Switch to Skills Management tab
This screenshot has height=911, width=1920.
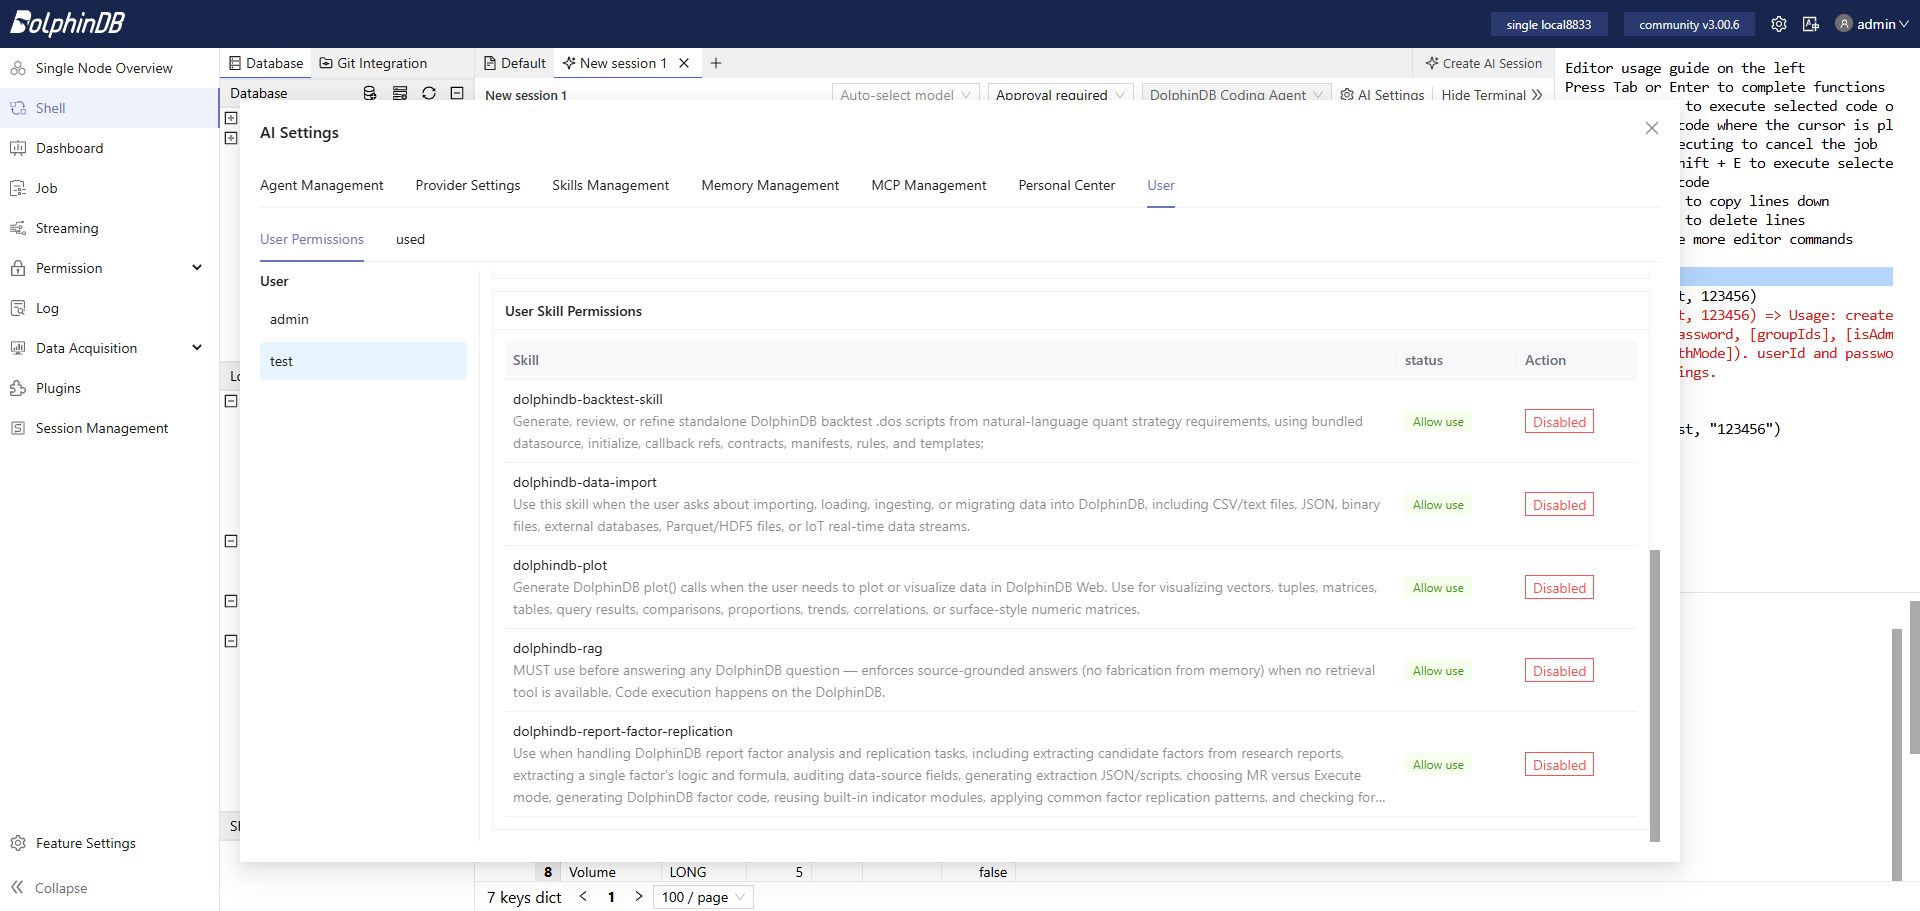tap(611, 185)
